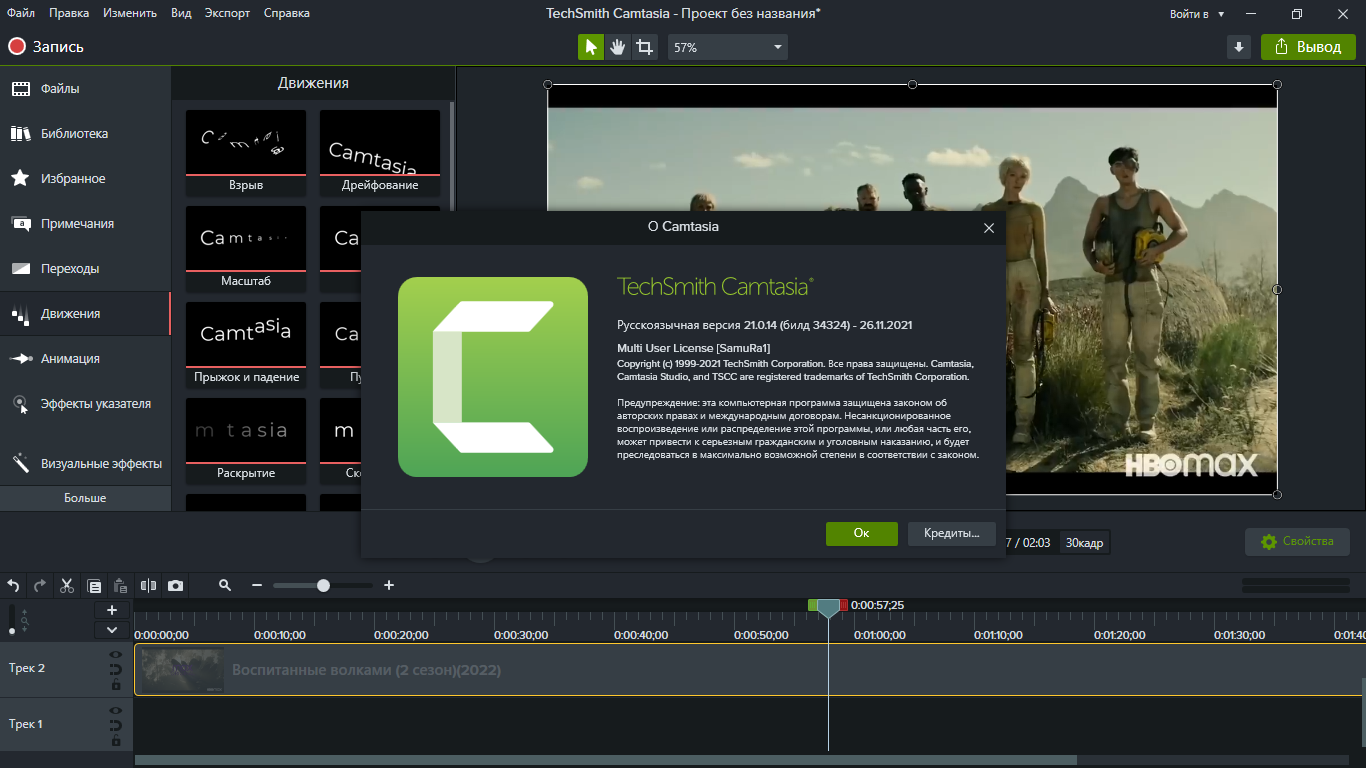Open the Экспорт menu
Image resolution: width=1366 pixels, height=768 pixels.
pyautogui.click(x=228, y=13)
